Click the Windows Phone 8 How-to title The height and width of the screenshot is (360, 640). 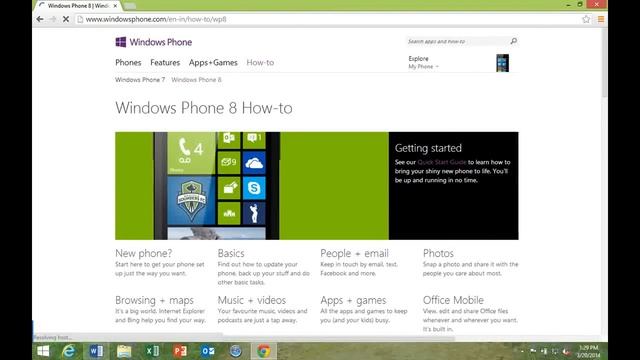(x=204, y=108)
